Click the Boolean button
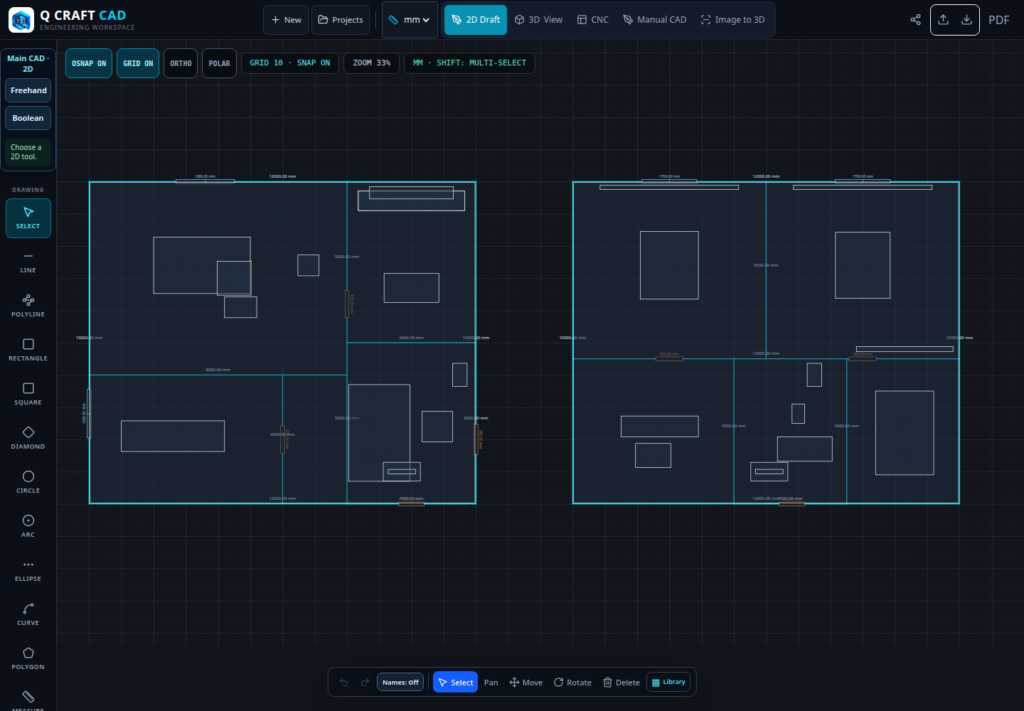The width and height of the screenshot is (1024, 711). tap(28, 118)
